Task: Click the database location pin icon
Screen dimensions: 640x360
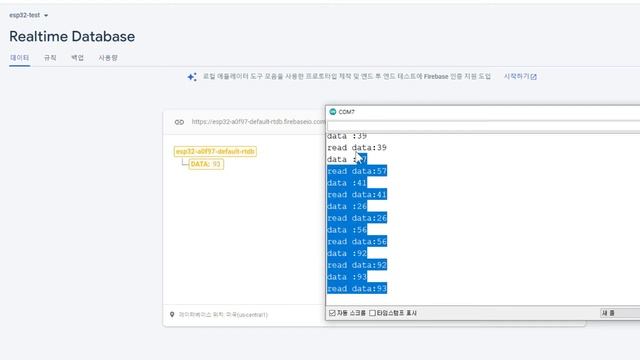Action: 172,314
